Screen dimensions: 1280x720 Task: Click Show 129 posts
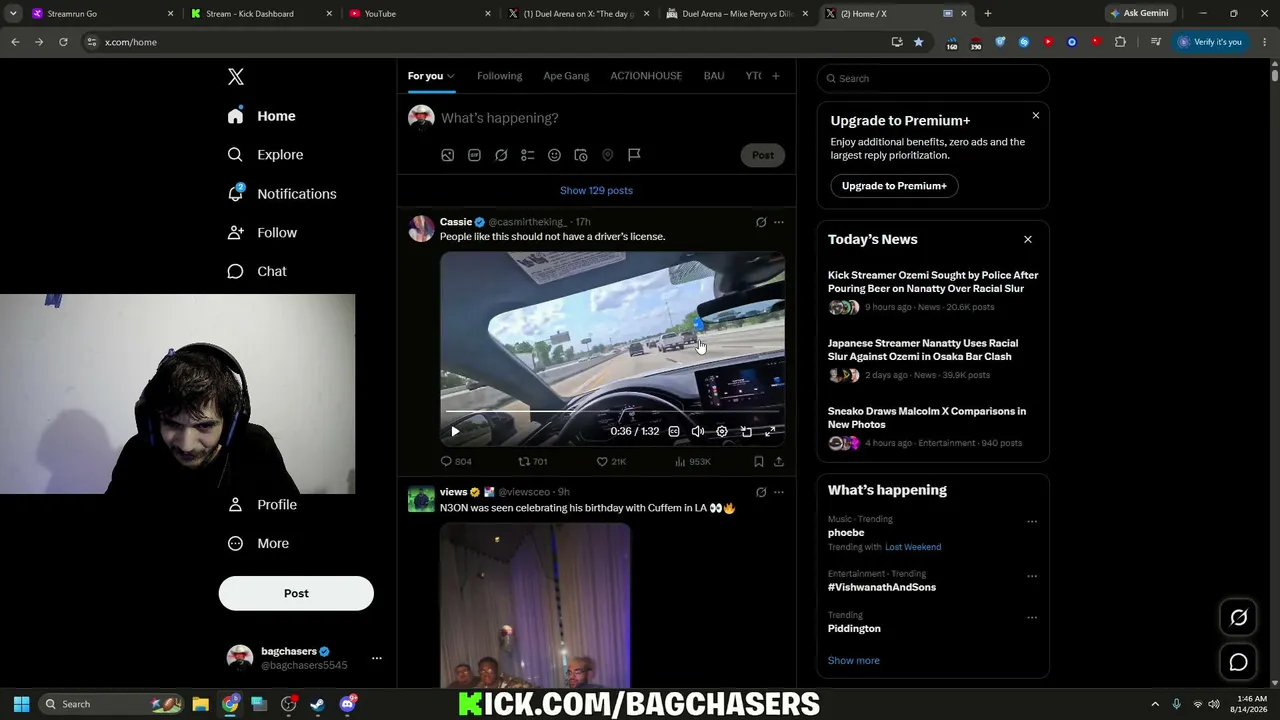[x=596, y=190]
